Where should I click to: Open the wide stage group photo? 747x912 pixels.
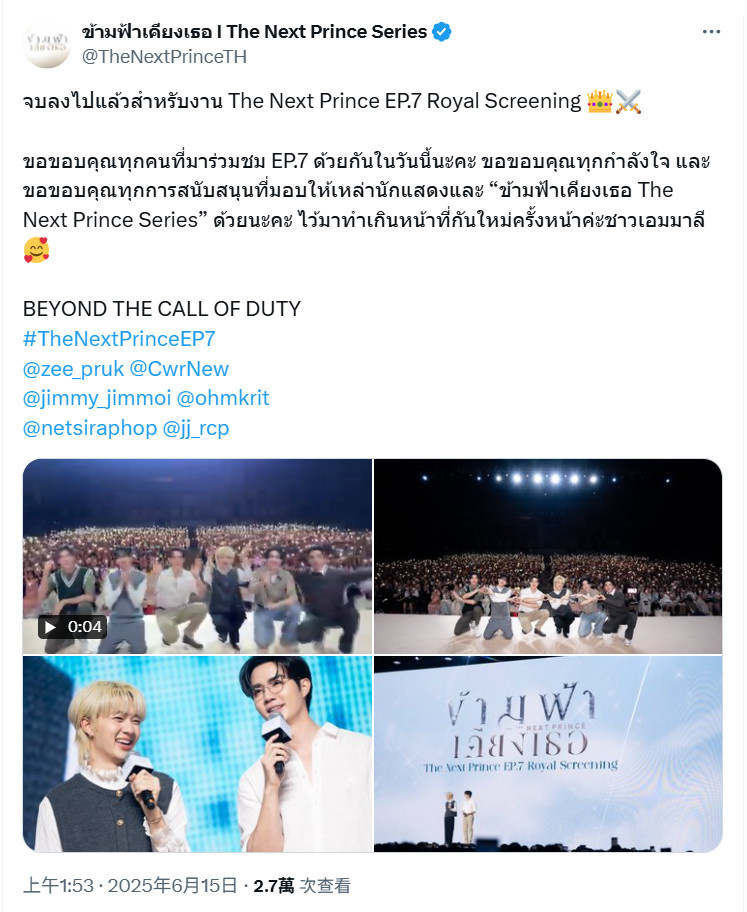548,557
